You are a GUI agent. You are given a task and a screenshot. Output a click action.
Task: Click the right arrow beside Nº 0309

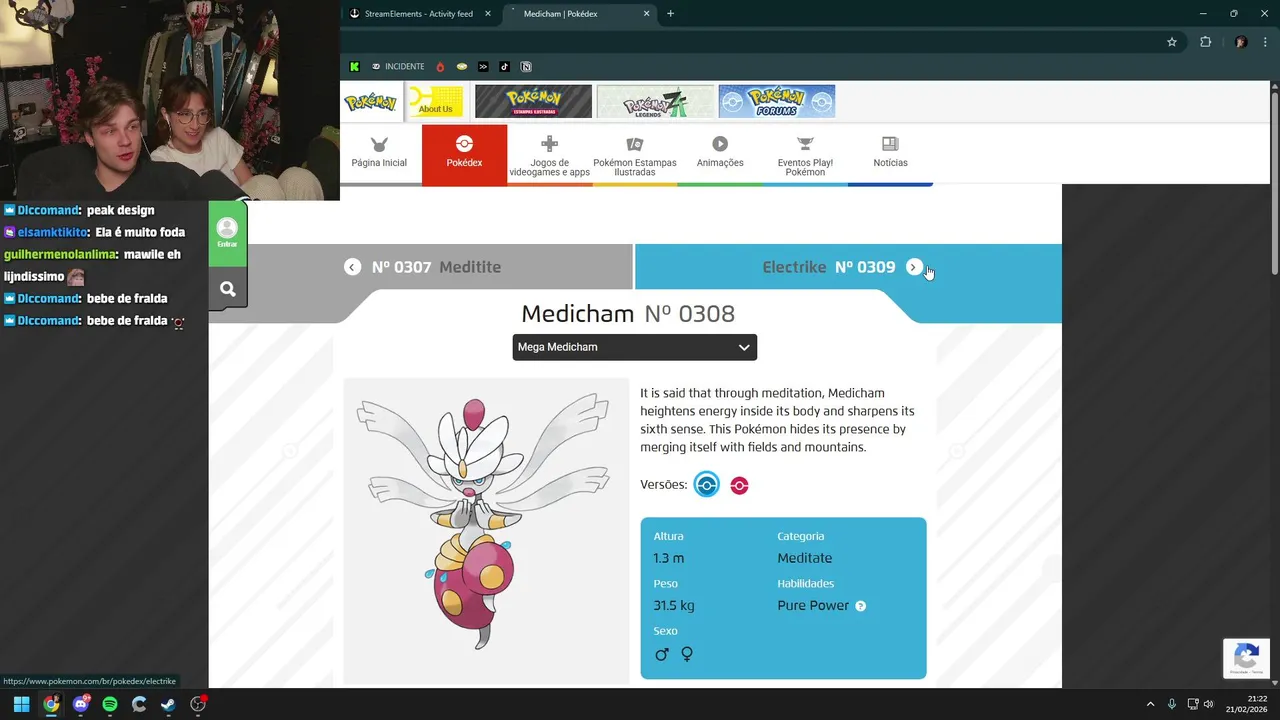[914, 267]
